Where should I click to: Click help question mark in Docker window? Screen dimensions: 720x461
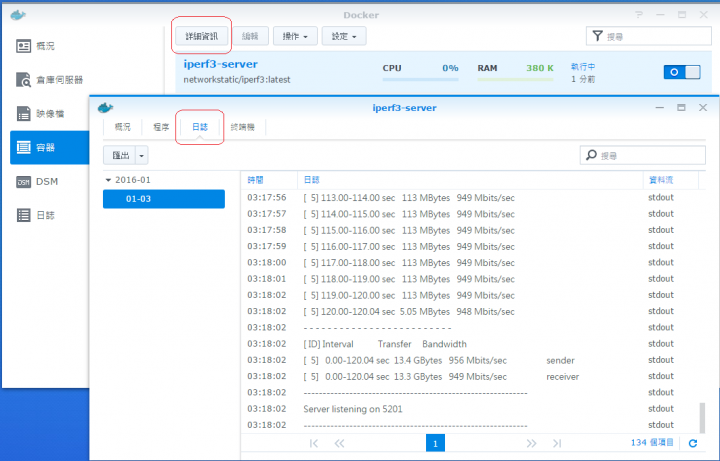coord(639,15)
